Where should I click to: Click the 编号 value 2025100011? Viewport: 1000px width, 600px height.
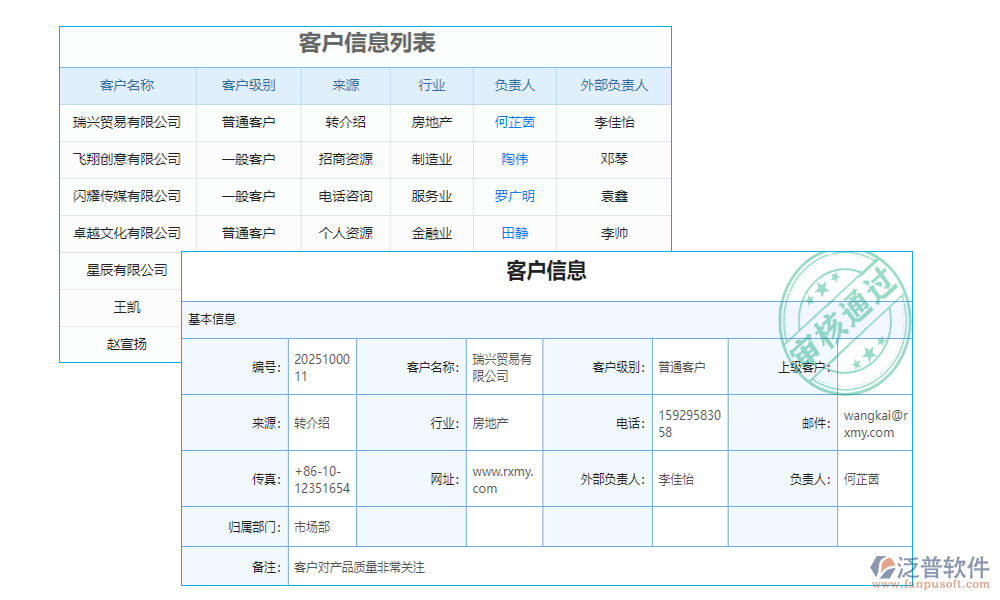point(318,367)
